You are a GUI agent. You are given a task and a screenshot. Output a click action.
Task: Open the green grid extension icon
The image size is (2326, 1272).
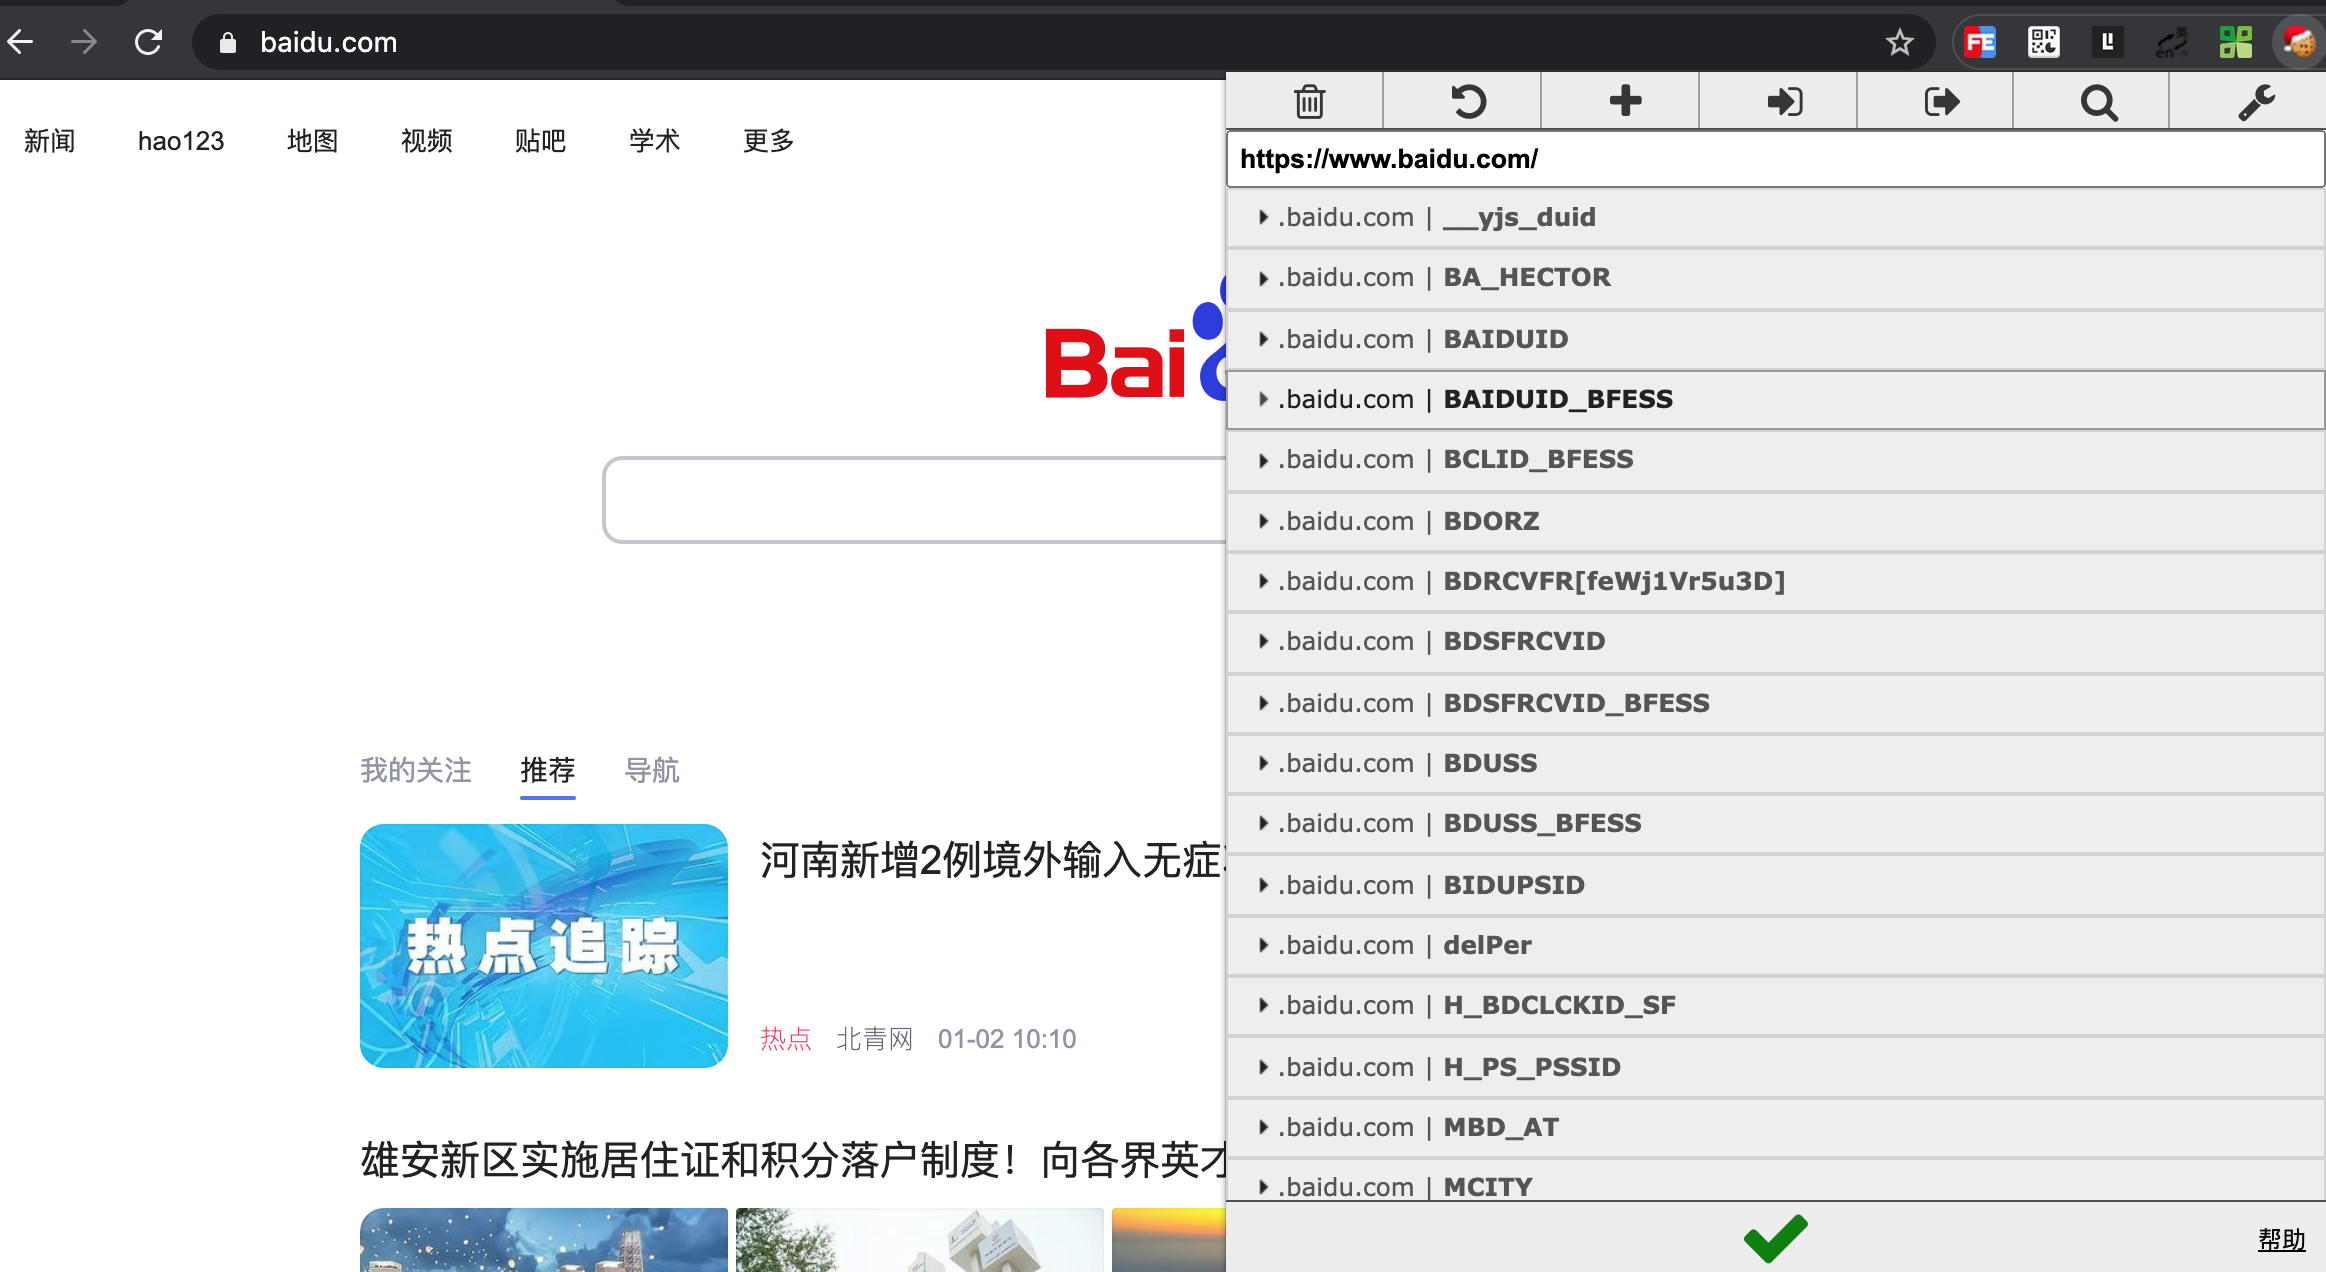pyautogui.click(x=2235, y=42)
